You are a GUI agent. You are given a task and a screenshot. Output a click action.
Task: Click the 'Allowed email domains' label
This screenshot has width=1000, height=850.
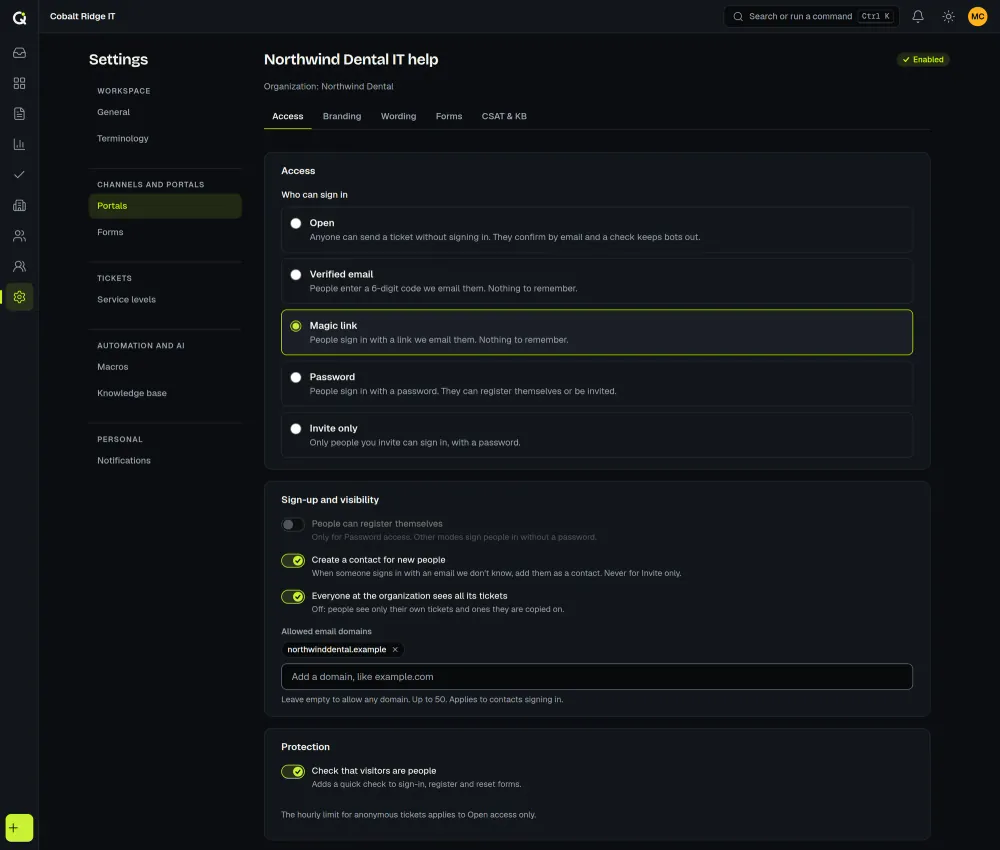click(x=327, y=631)
